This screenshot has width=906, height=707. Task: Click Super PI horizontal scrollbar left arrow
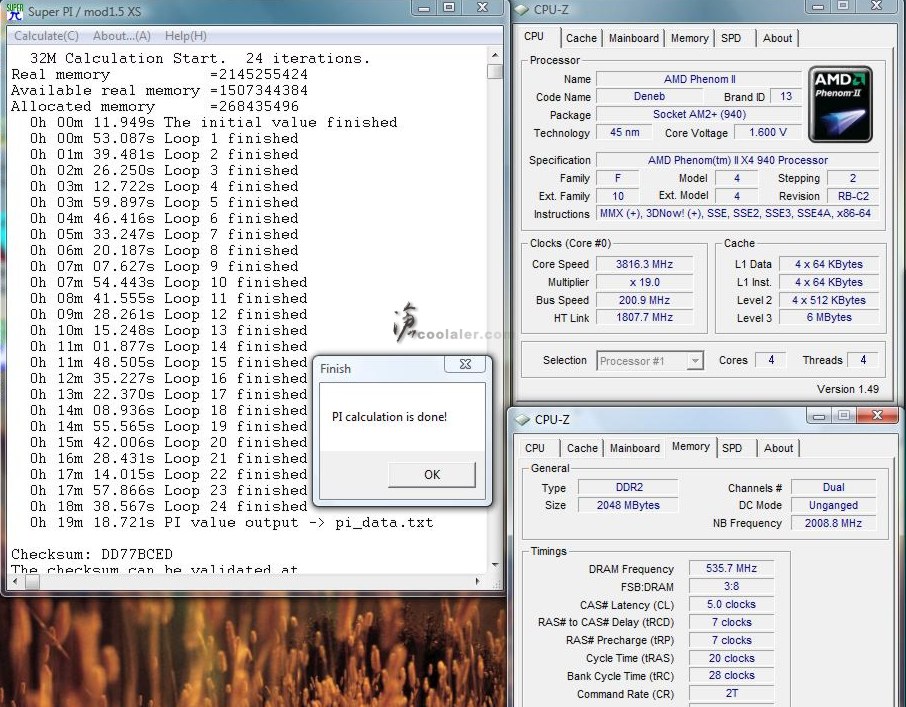(15, 582)
